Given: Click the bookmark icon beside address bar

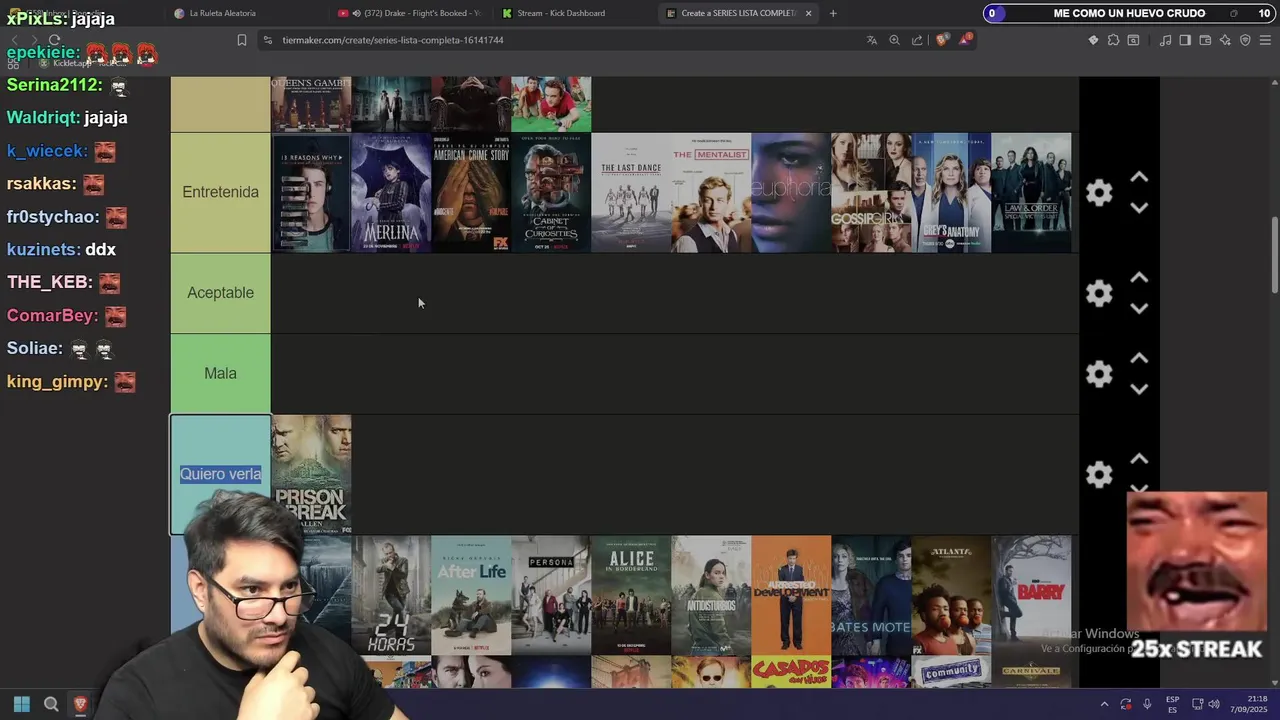Looking at the screenshot, I should [241, 40].
